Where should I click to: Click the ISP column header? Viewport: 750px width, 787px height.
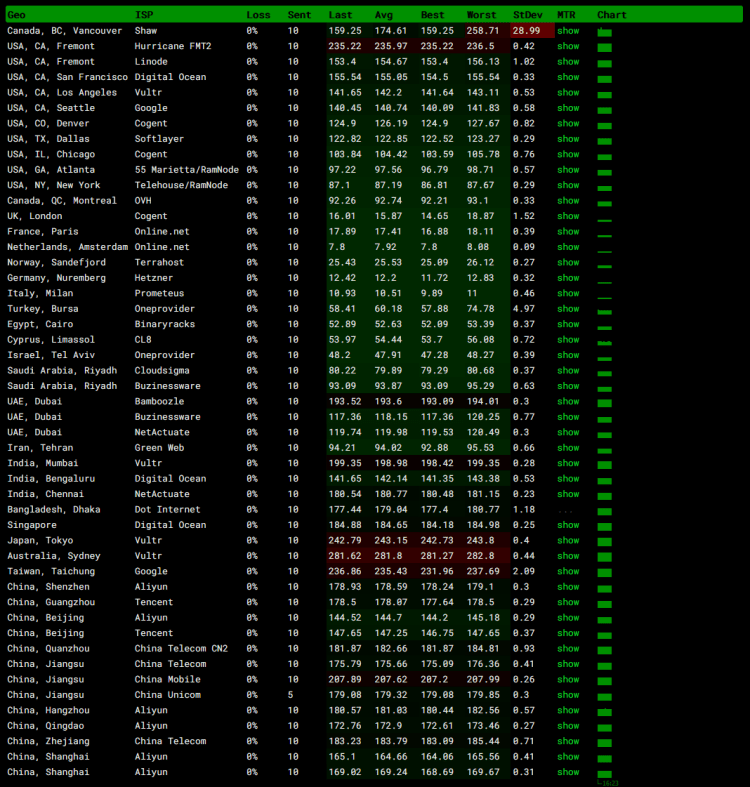click(x=144, y=15)
